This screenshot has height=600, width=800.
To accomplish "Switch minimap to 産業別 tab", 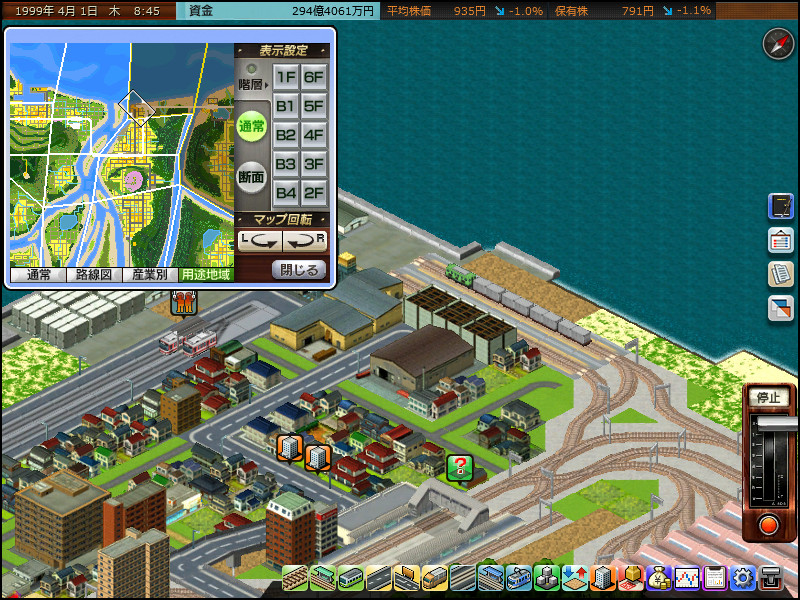I will (151, 274).
